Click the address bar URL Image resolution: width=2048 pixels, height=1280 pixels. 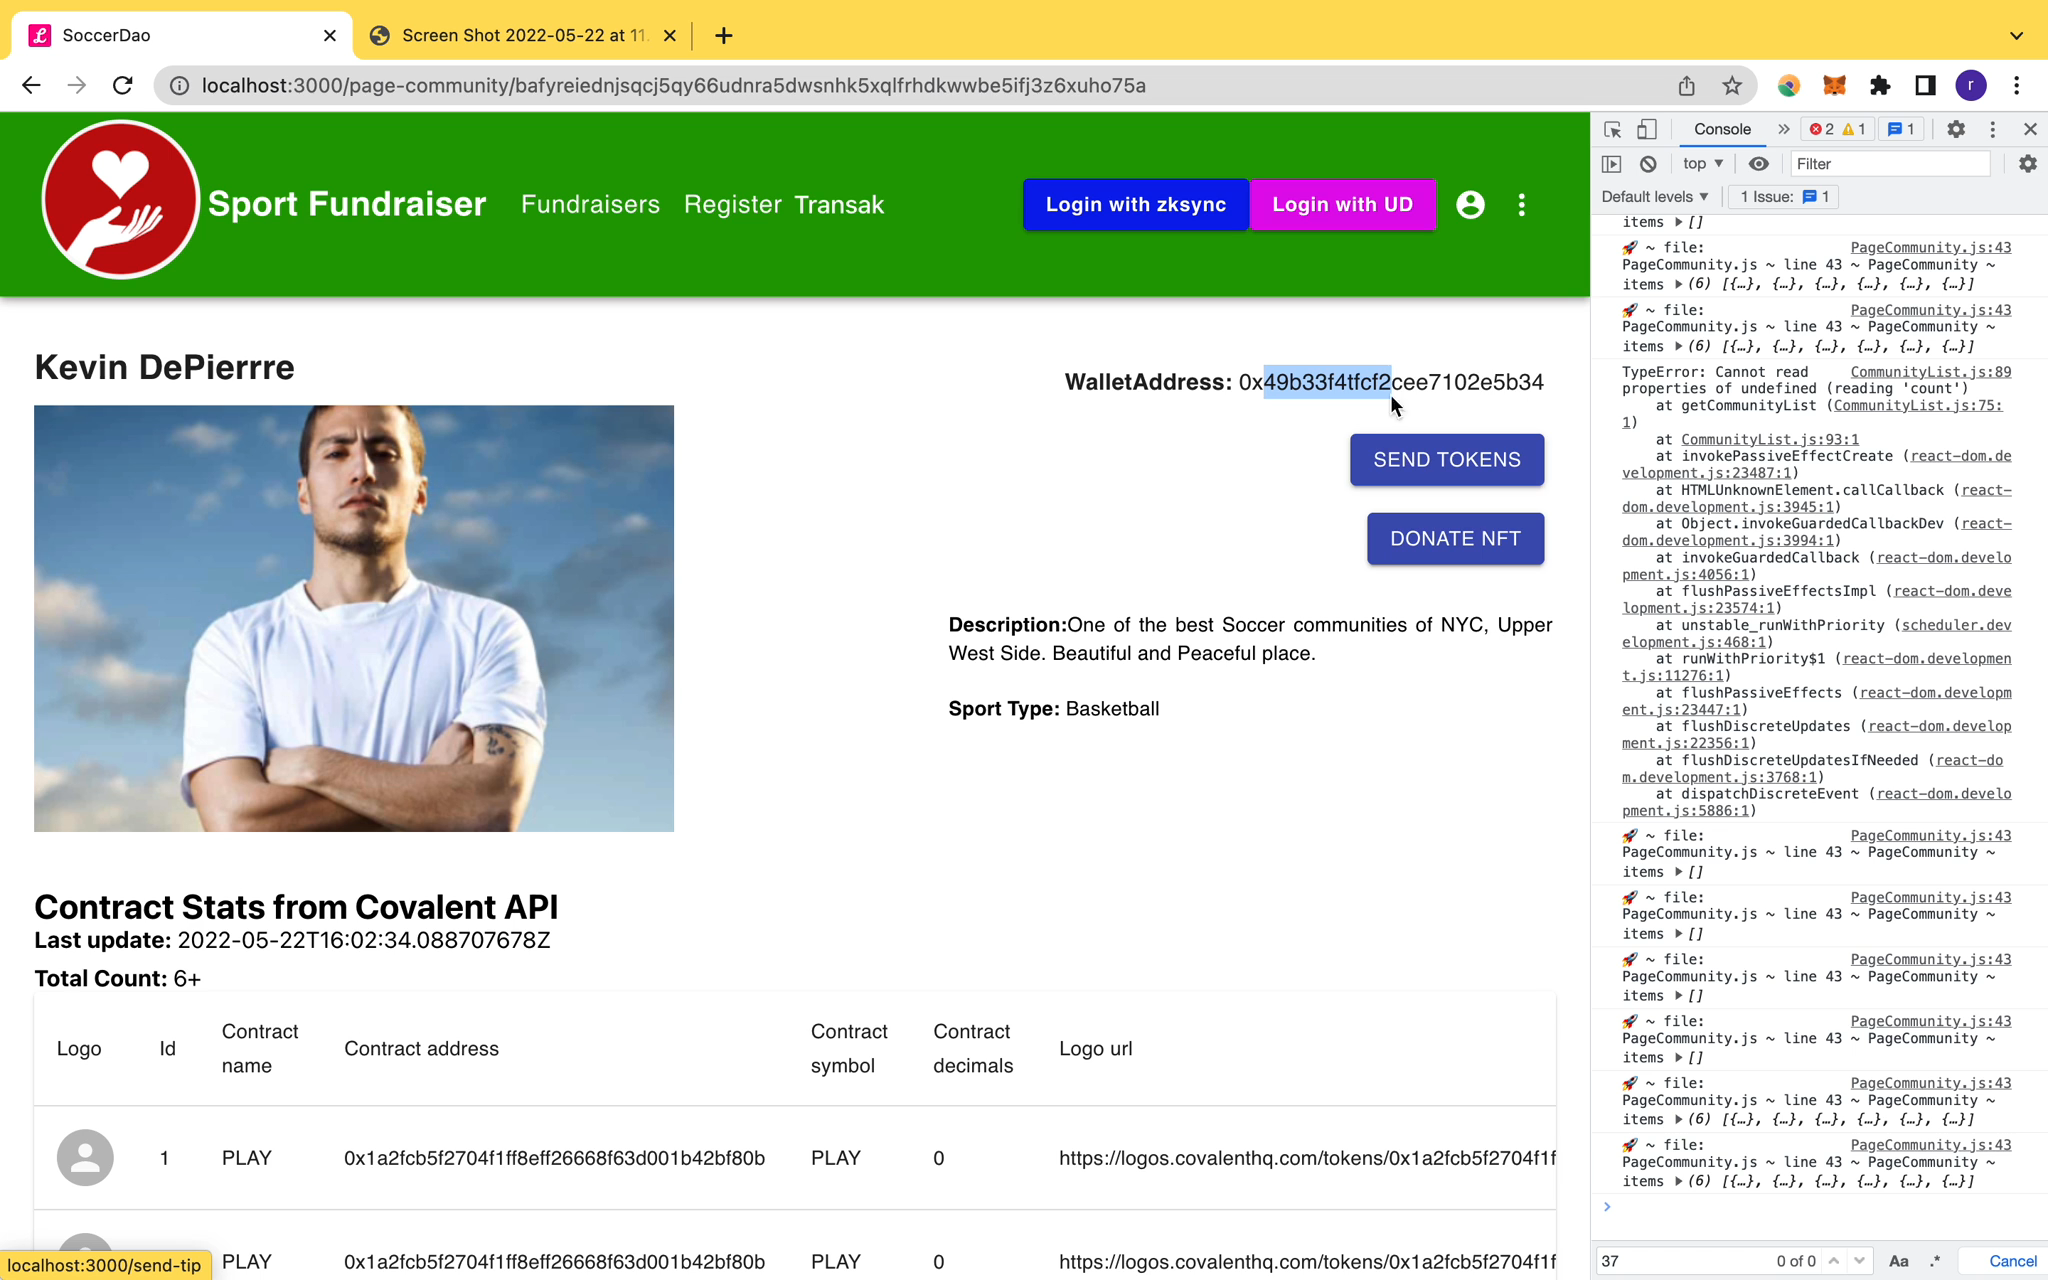point(673,86)
